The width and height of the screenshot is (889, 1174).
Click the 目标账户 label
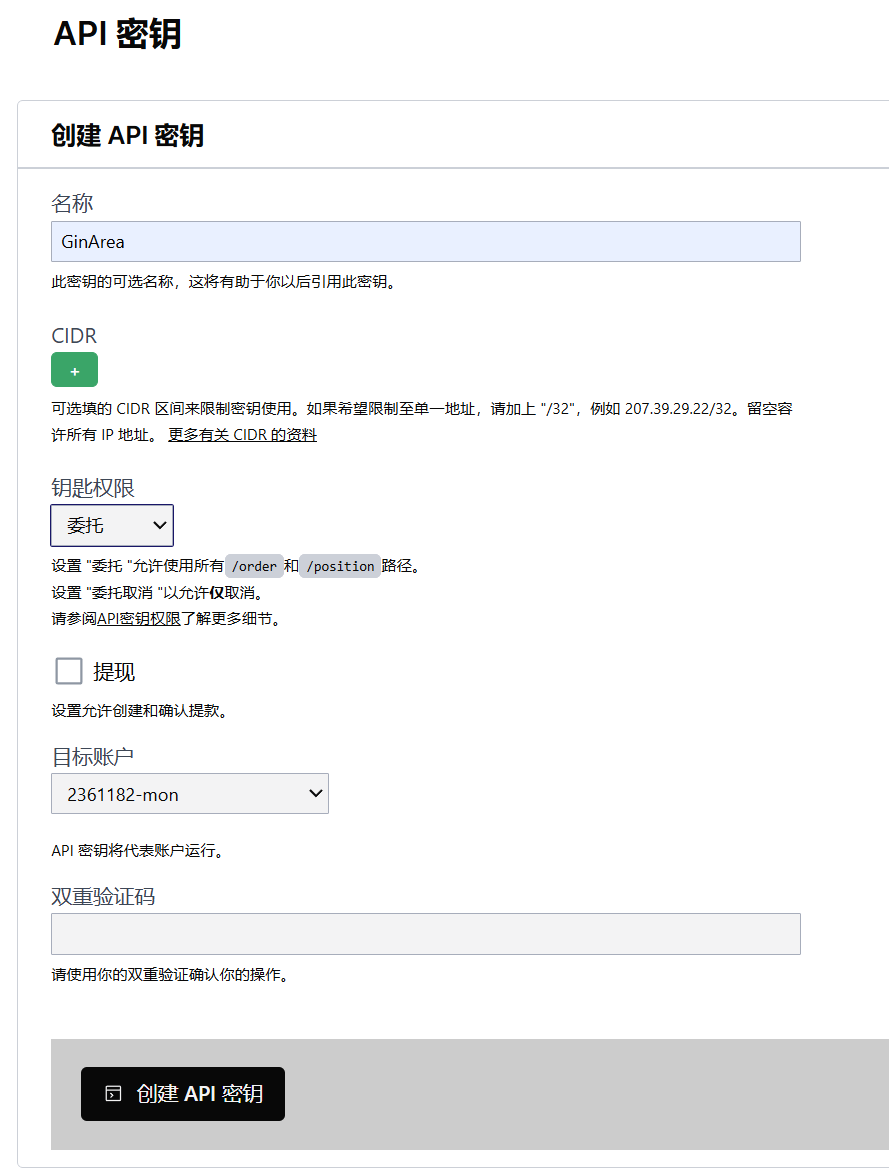tap(93, 757)
